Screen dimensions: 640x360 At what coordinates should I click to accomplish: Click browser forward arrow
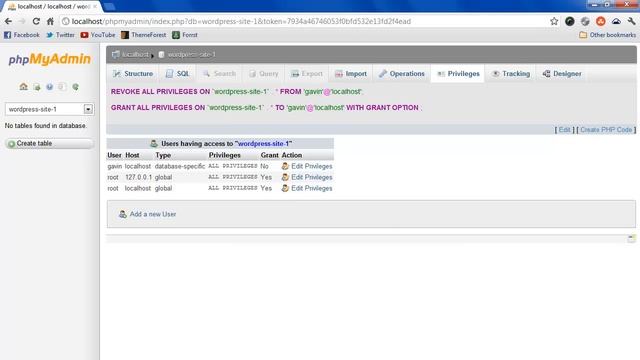click(x=22, y=21)
